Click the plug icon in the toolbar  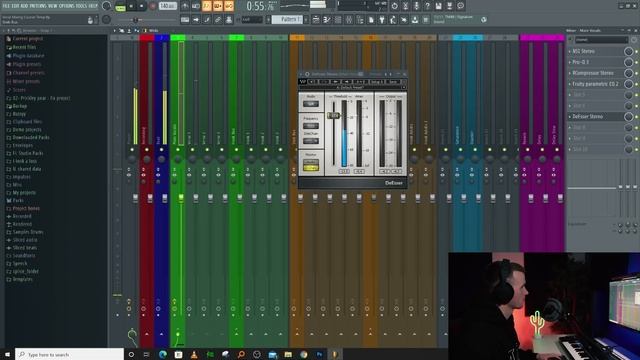[x=382, y=20]
